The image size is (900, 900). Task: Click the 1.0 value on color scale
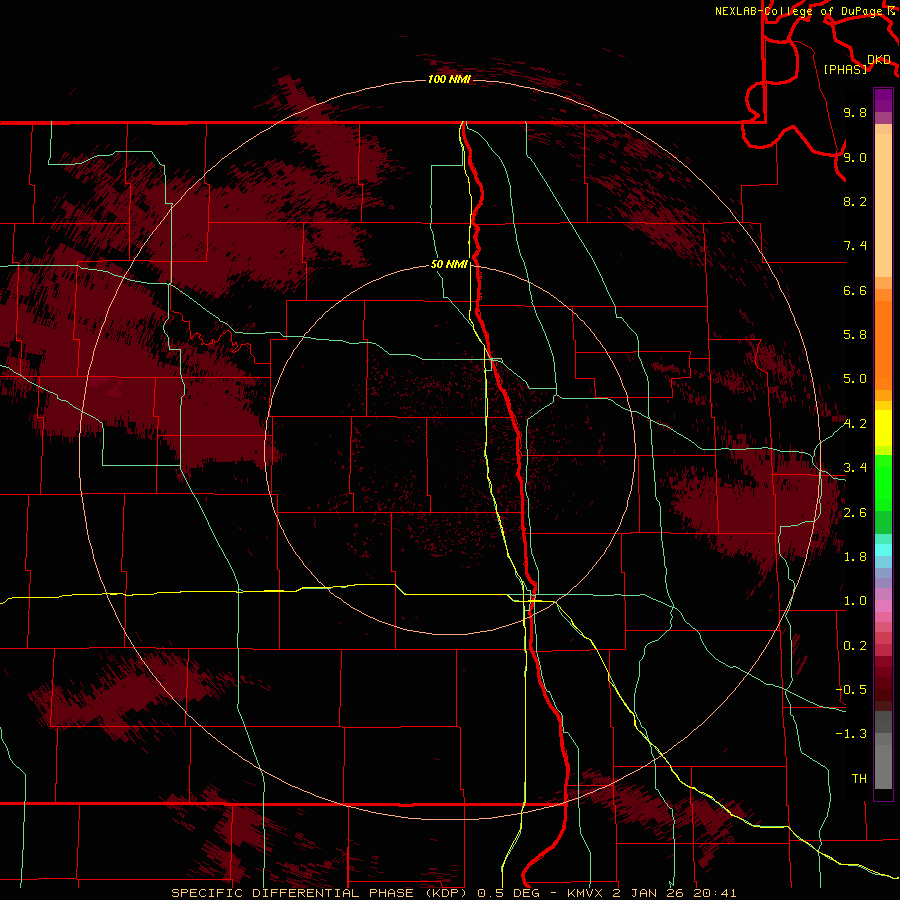coord(855,601)
